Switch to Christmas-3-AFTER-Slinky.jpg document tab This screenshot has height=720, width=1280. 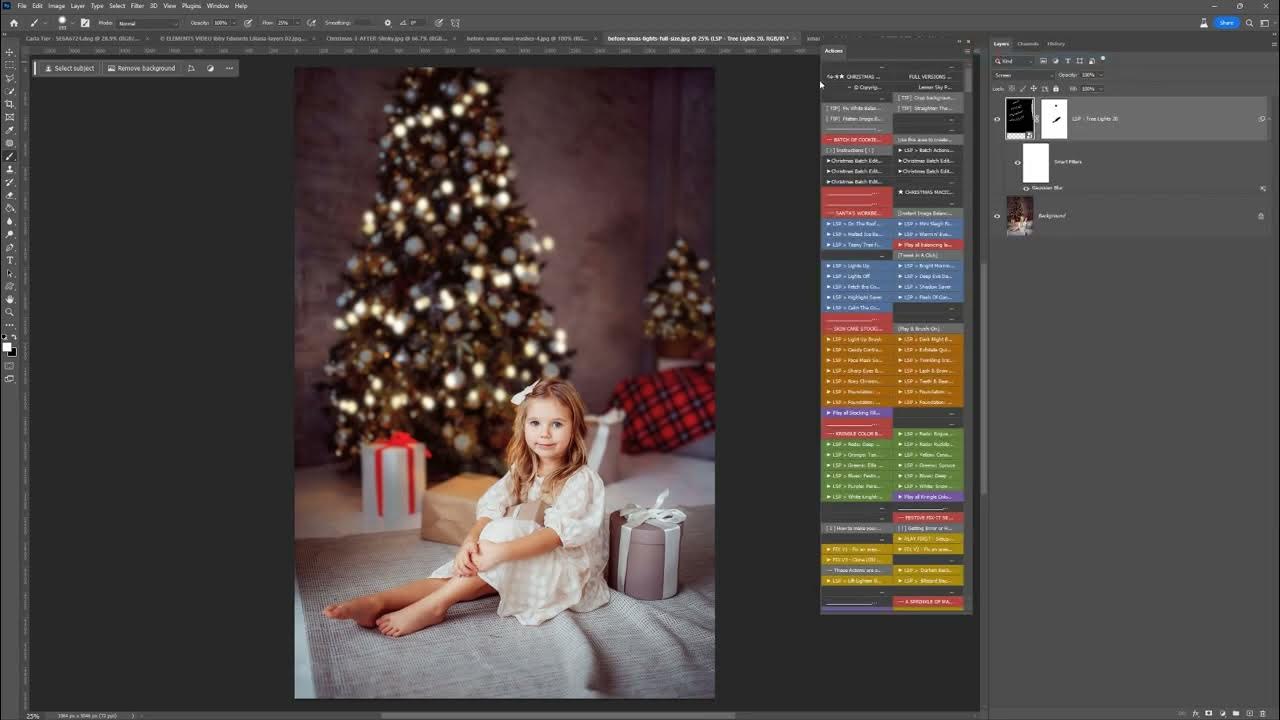point(386,38)
